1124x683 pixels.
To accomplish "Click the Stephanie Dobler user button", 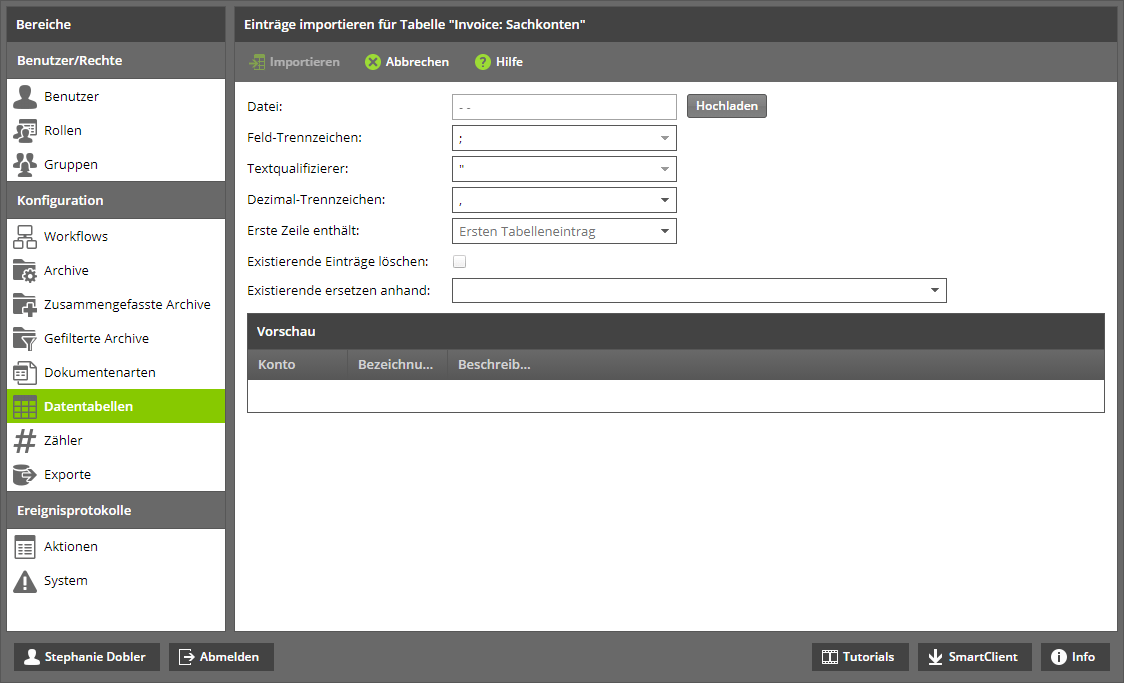I will pyautogui.click(x=87, y=657).
